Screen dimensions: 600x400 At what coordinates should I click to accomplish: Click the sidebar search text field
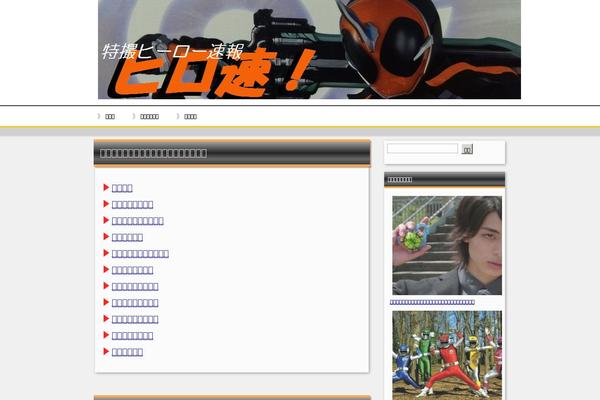[x=422, y=149]
